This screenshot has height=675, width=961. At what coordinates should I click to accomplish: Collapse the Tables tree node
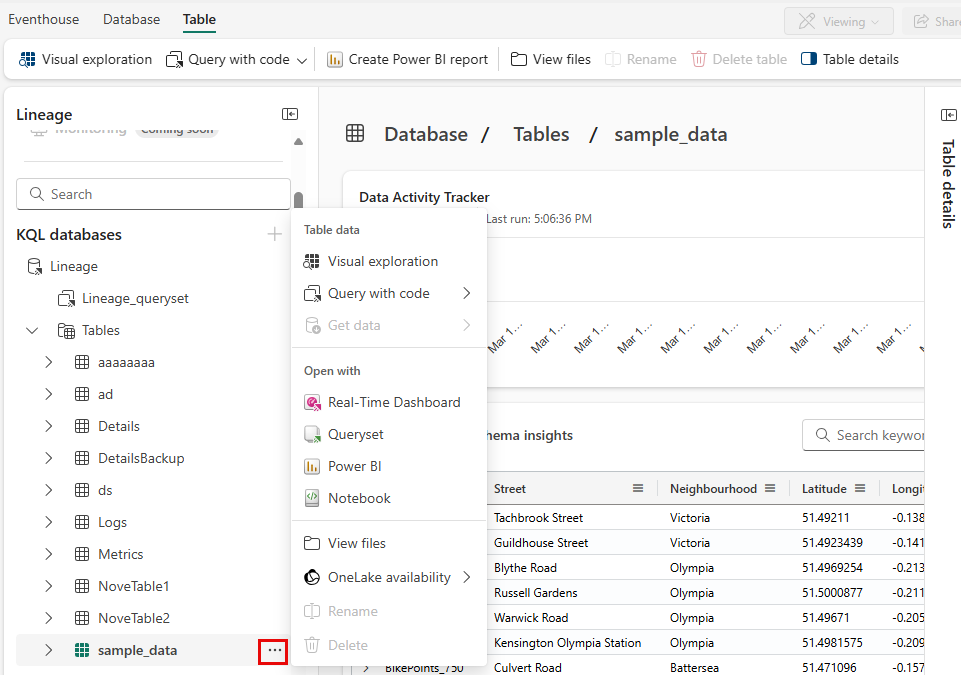point(32,330)
